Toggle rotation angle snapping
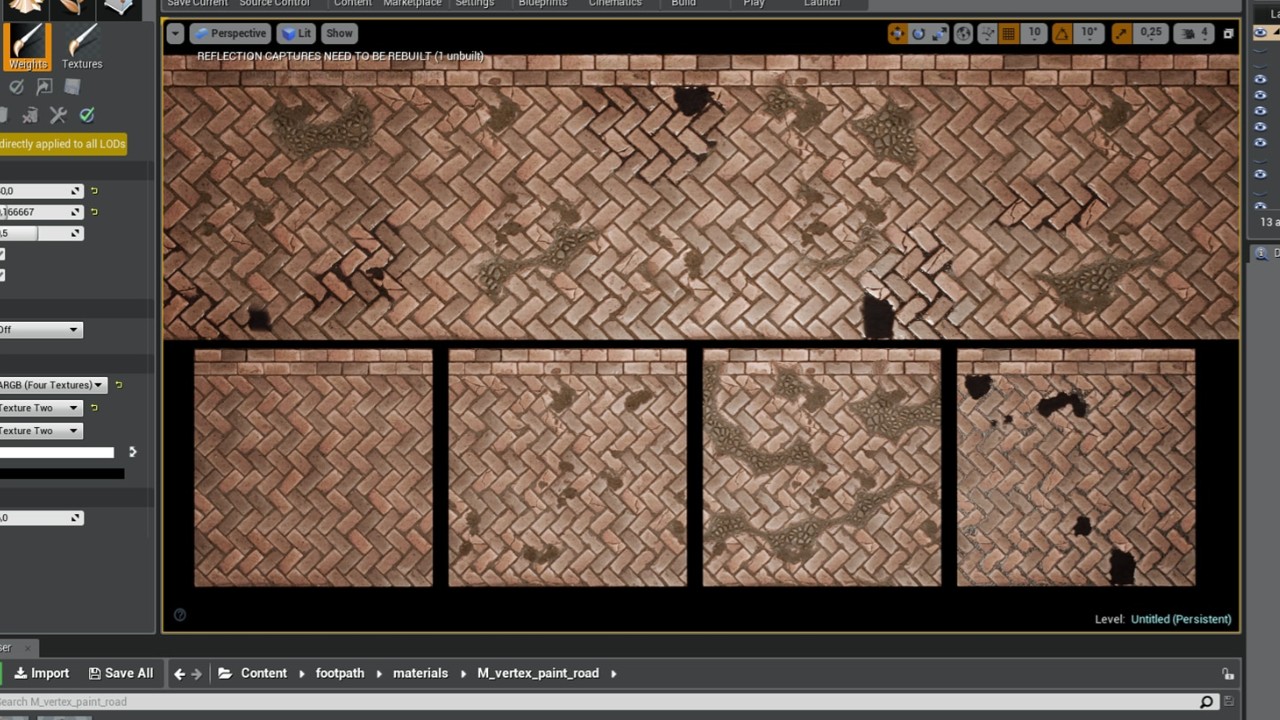 [1063, 34]
